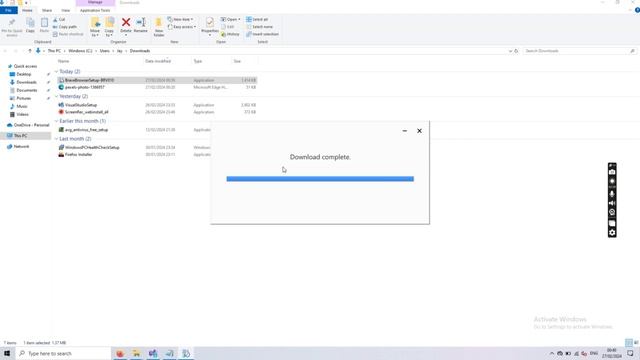Open the Properties icon in ribbon
This screenshot has height=360, width=640.
pyautogui.click(x=210, y=22)
